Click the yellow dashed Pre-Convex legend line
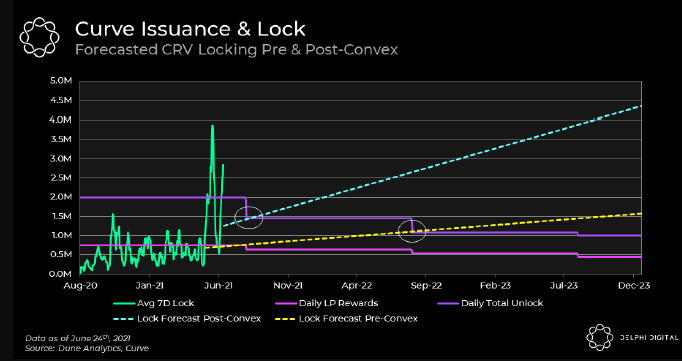682x361 pixels. 285,319
